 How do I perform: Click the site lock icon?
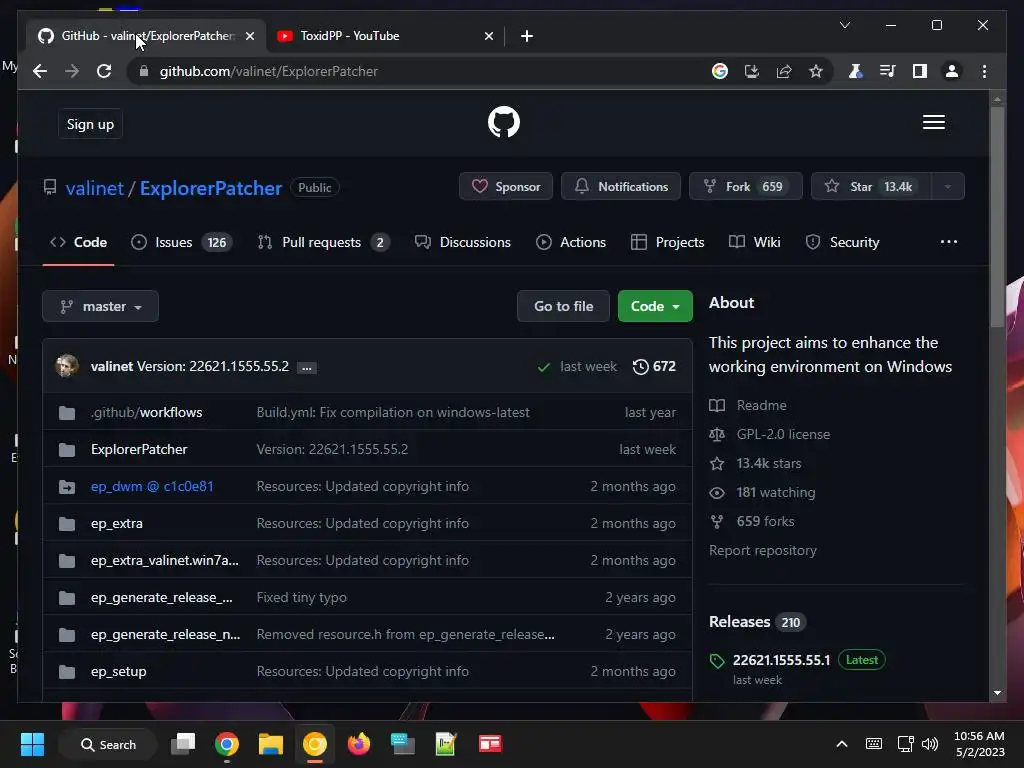tap(144, 71)
